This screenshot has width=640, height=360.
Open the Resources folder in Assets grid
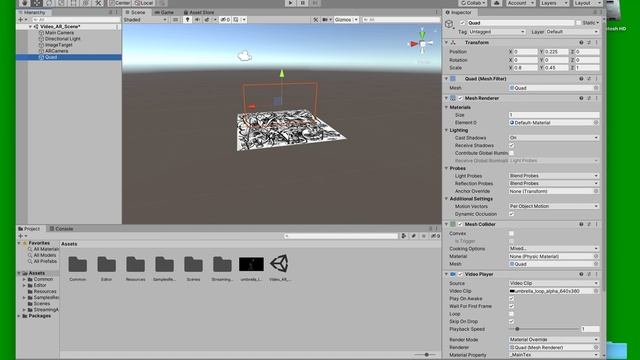(136, 264)
